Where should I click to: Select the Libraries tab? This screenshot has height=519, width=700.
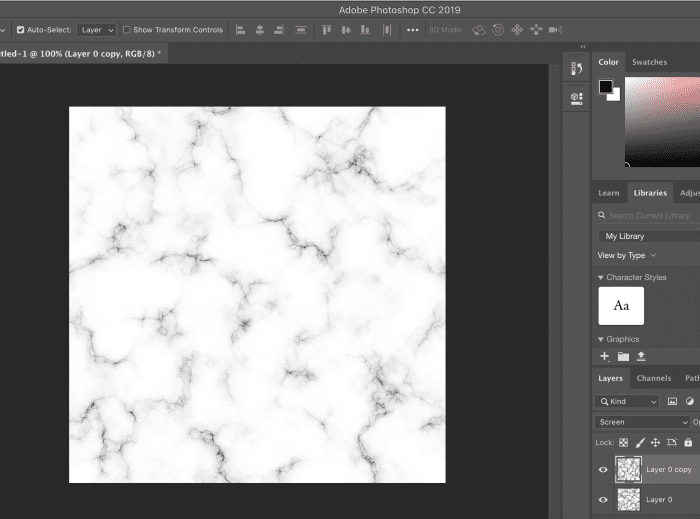(650, 193)
